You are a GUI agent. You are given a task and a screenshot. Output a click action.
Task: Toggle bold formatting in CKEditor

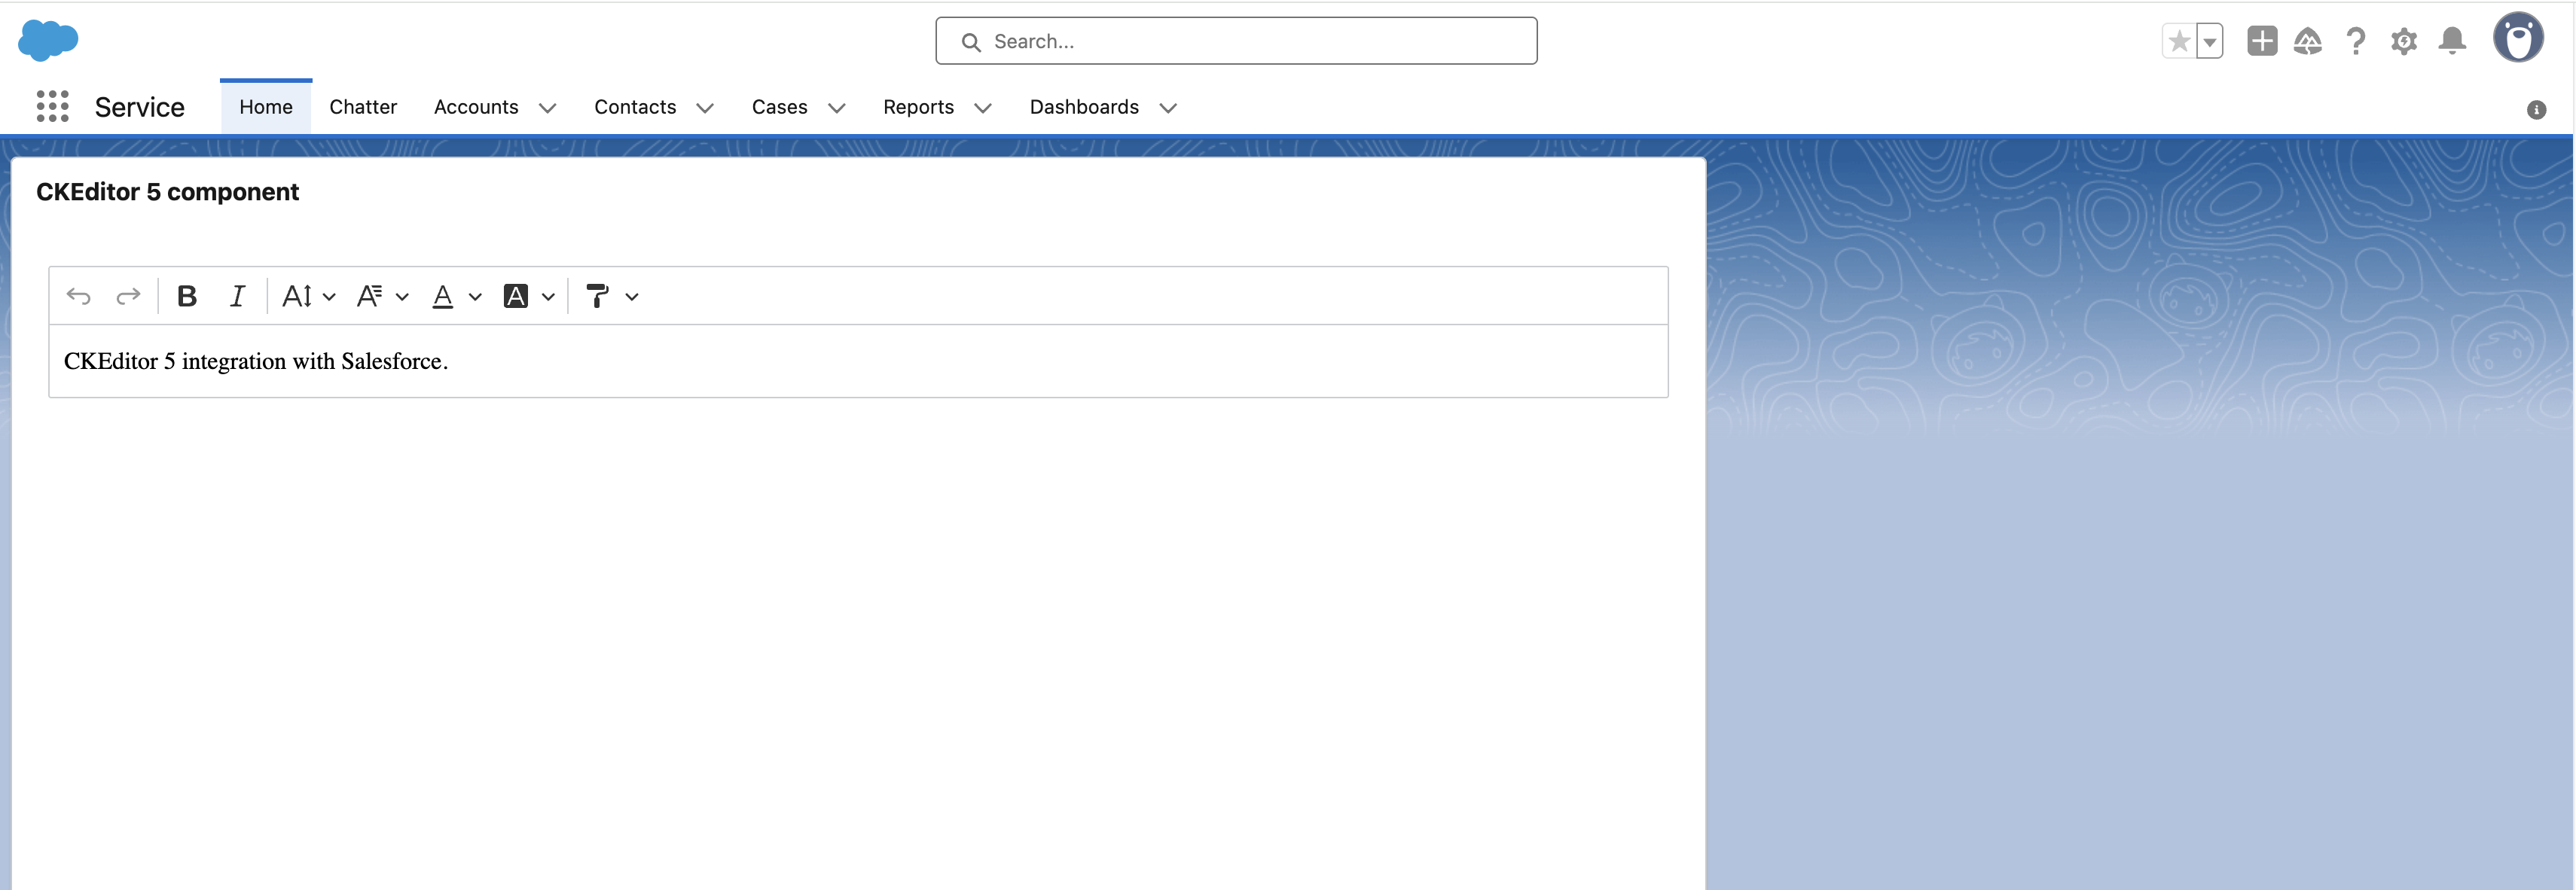click(186, 295)
